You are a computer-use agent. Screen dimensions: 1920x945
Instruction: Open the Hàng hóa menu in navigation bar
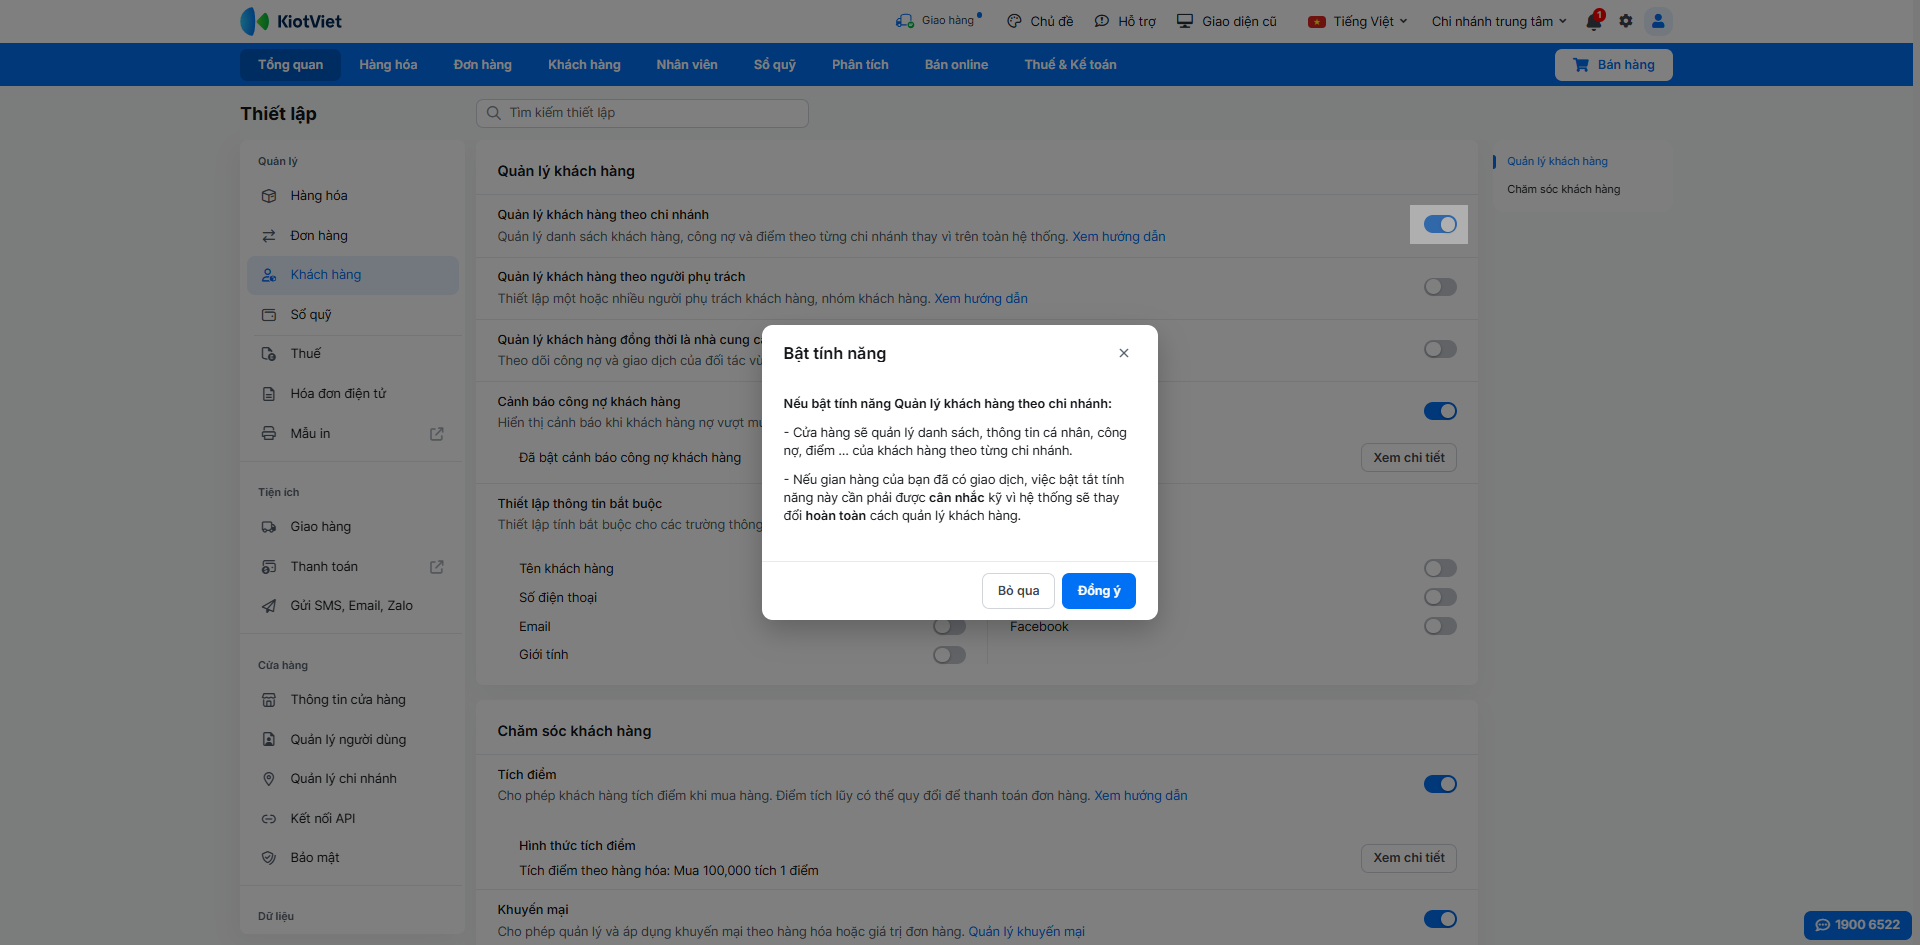point(388,65)
